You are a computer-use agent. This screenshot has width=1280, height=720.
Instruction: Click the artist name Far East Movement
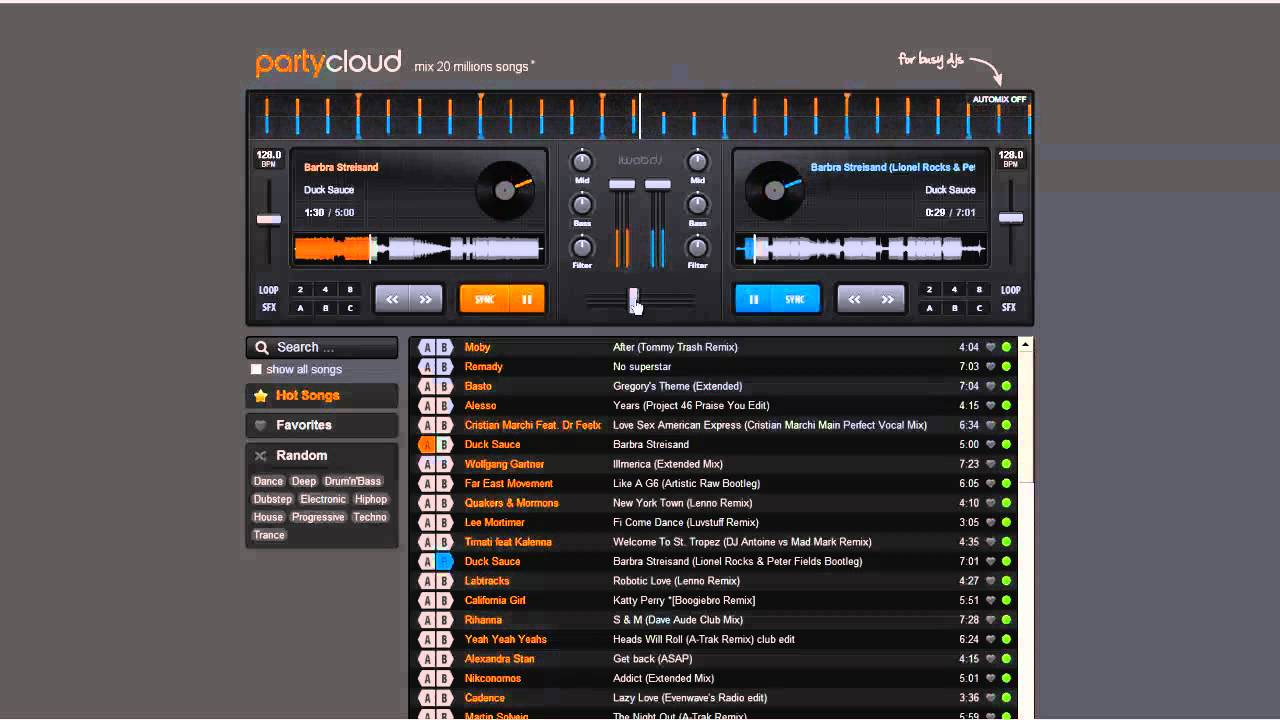(509, 484)
